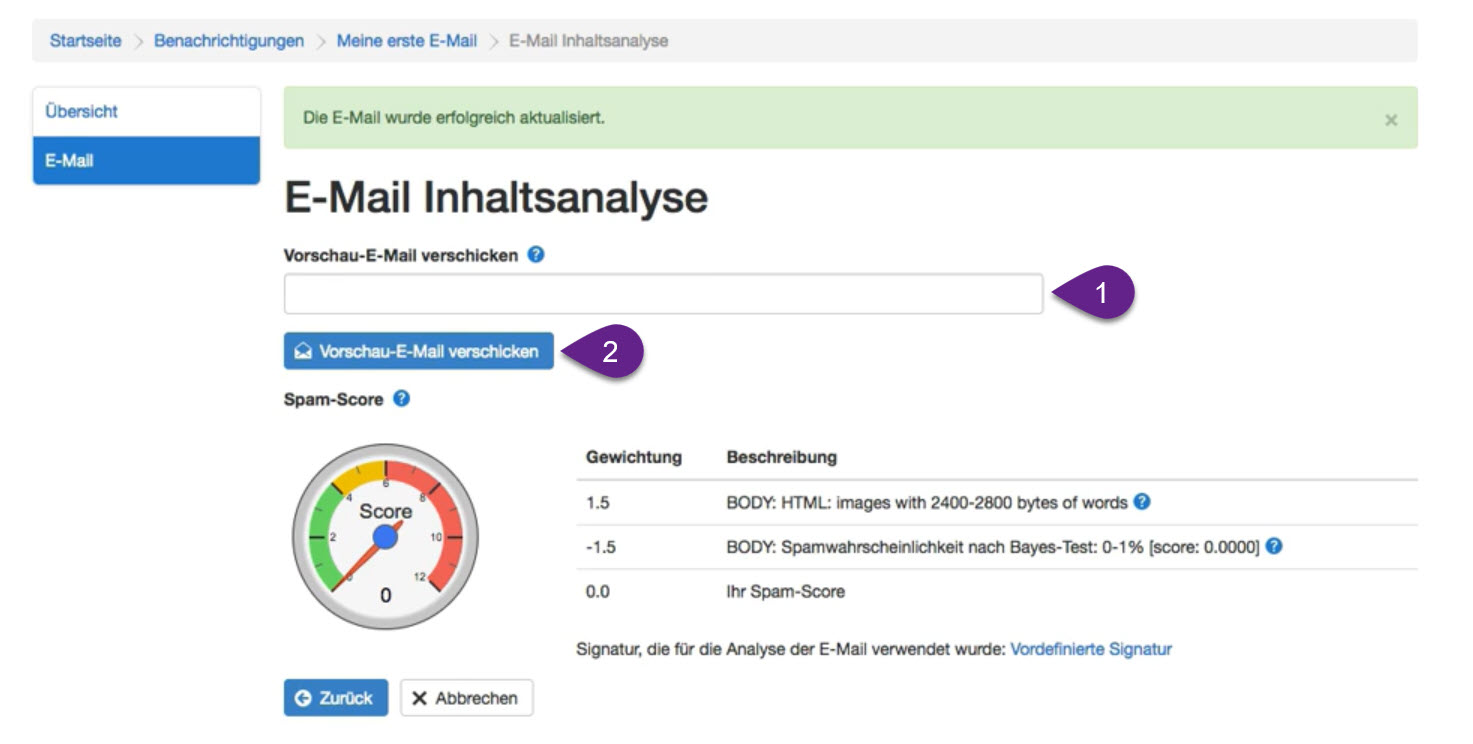The height and width of the screenshot is (744, 1473).
Task: Open help icon next to Spam-Score
Action: 401,398
